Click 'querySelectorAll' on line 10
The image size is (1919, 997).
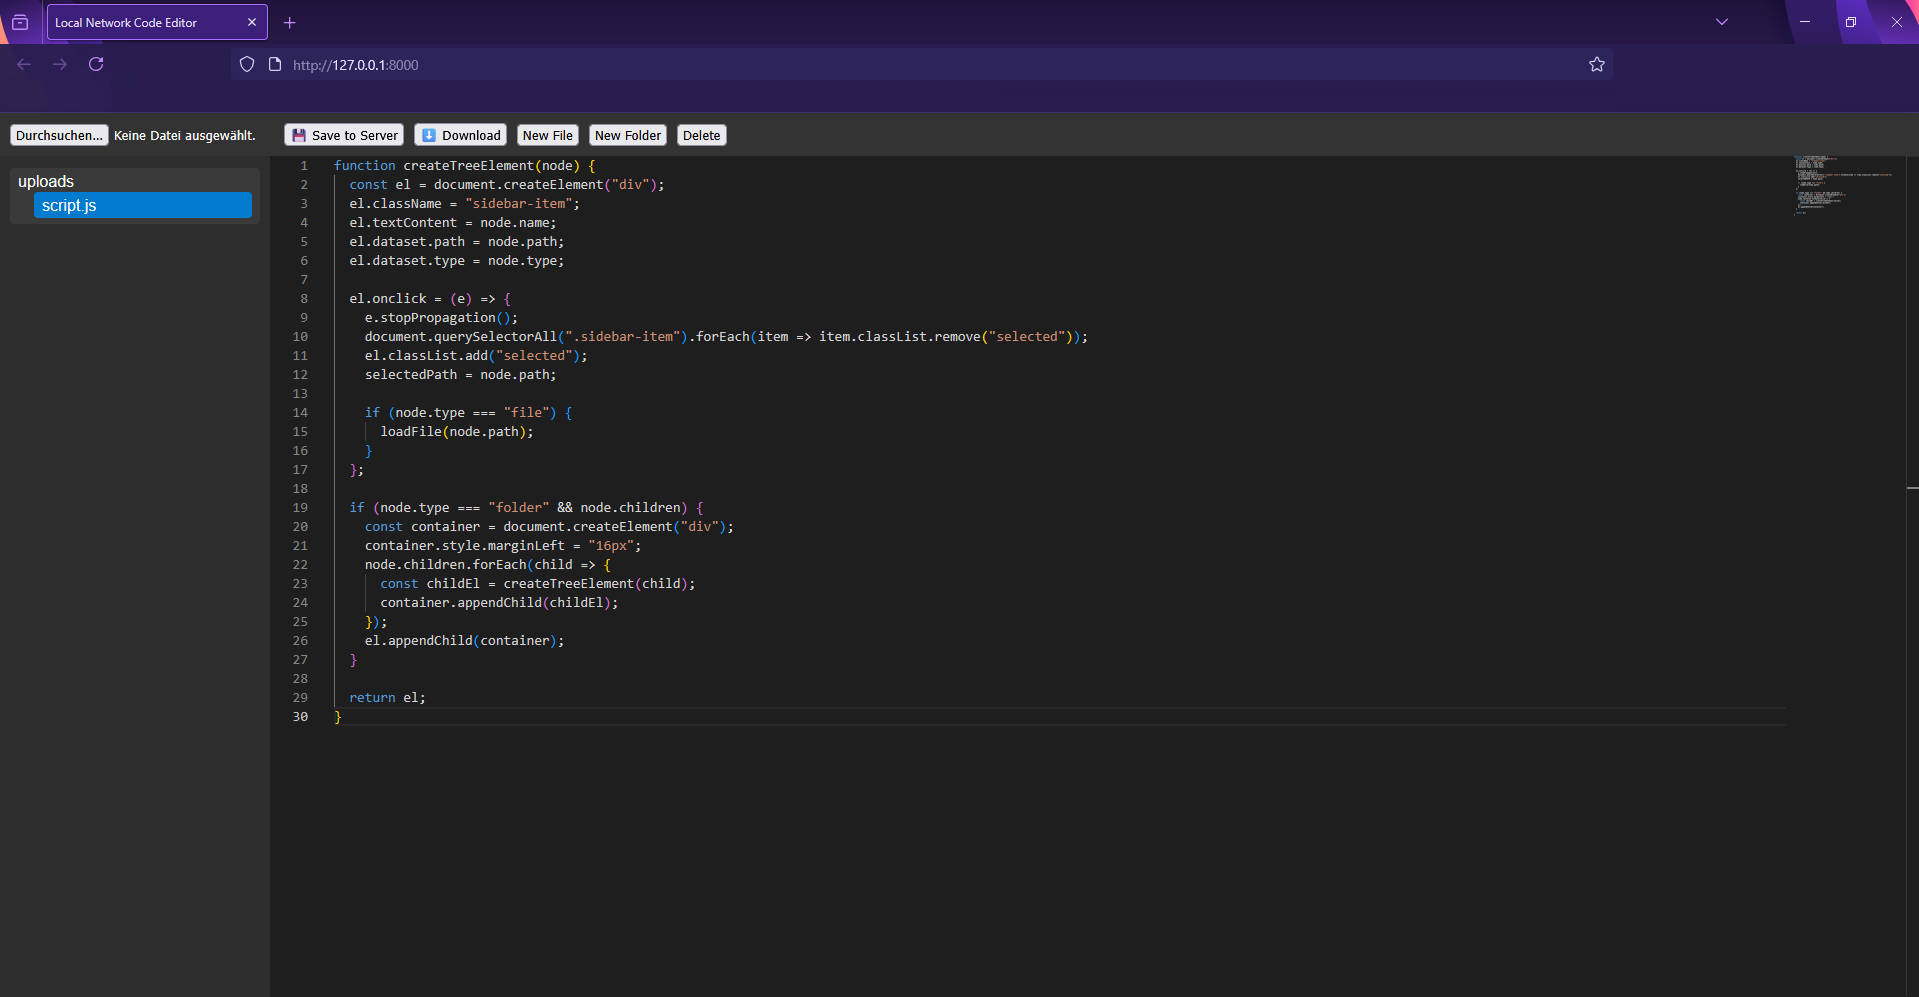tap(495, 337)
